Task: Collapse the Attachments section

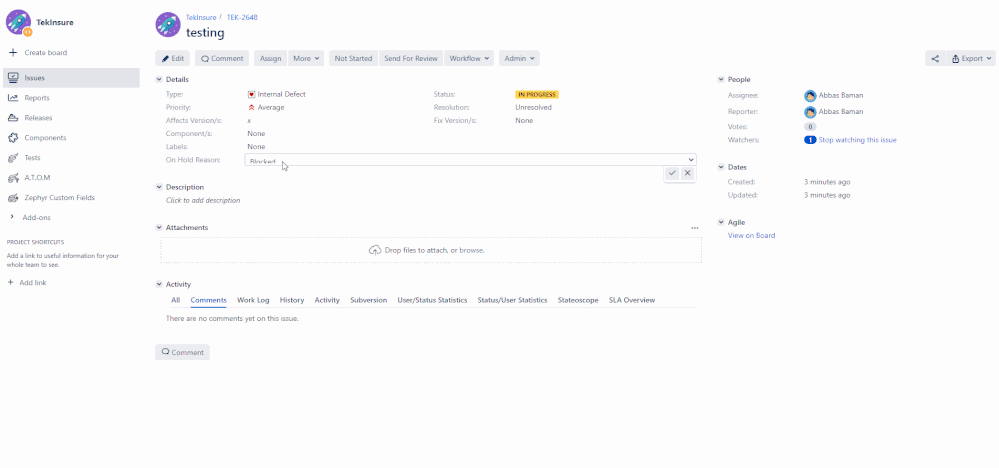Action: 159,227
